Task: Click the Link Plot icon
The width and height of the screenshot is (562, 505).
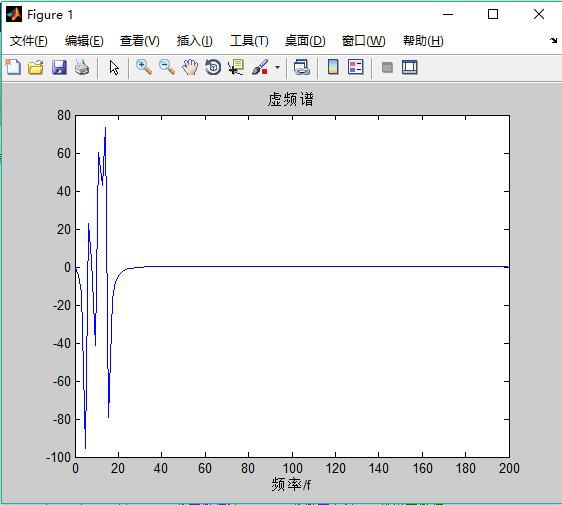Action: pos(301,67)
